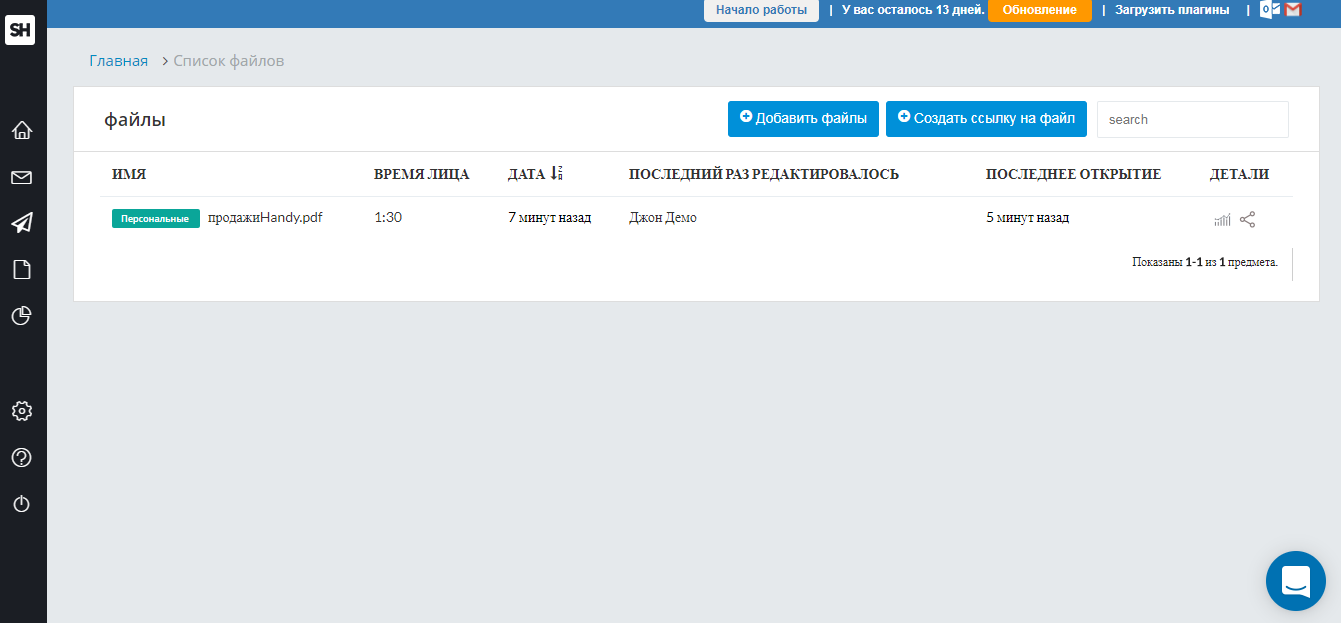Sort by ДАТА column header
This screenshot has width=1341, height=623.
coord(526,174)
